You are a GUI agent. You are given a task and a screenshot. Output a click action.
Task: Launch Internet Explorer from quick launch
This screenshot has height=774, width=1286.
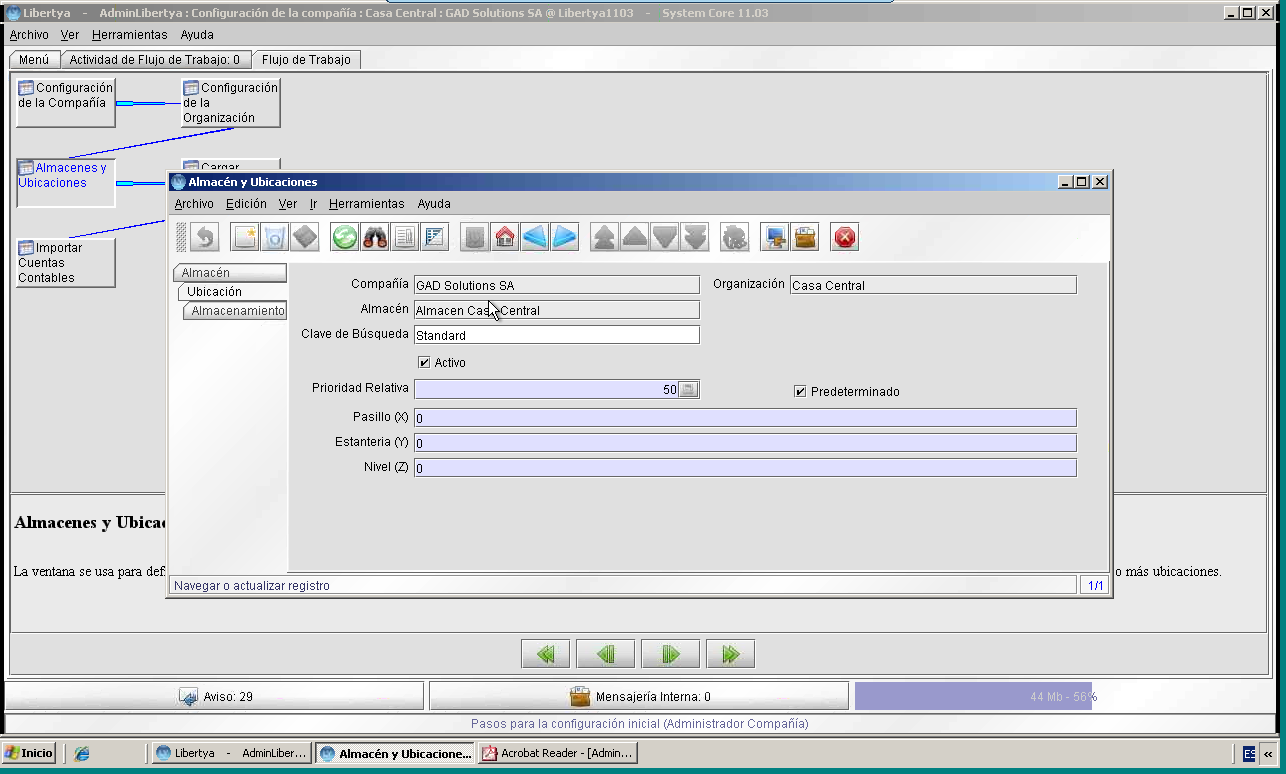[83, 753]
